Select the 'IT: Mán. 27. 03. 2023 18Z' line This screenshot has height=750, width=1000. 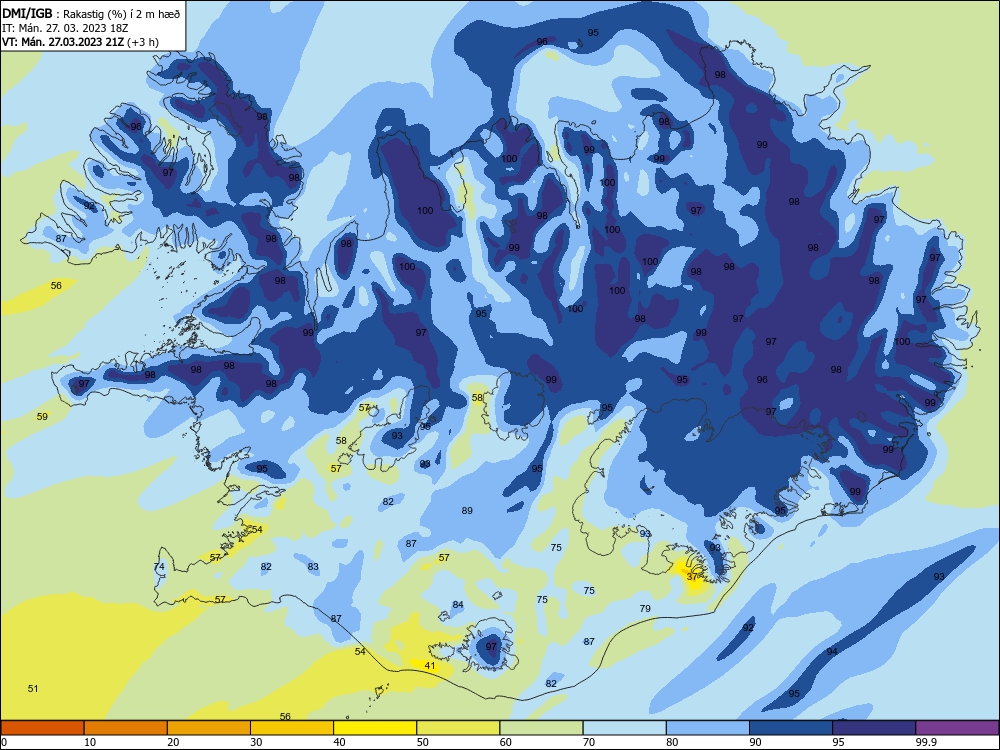tap(65, 28)
